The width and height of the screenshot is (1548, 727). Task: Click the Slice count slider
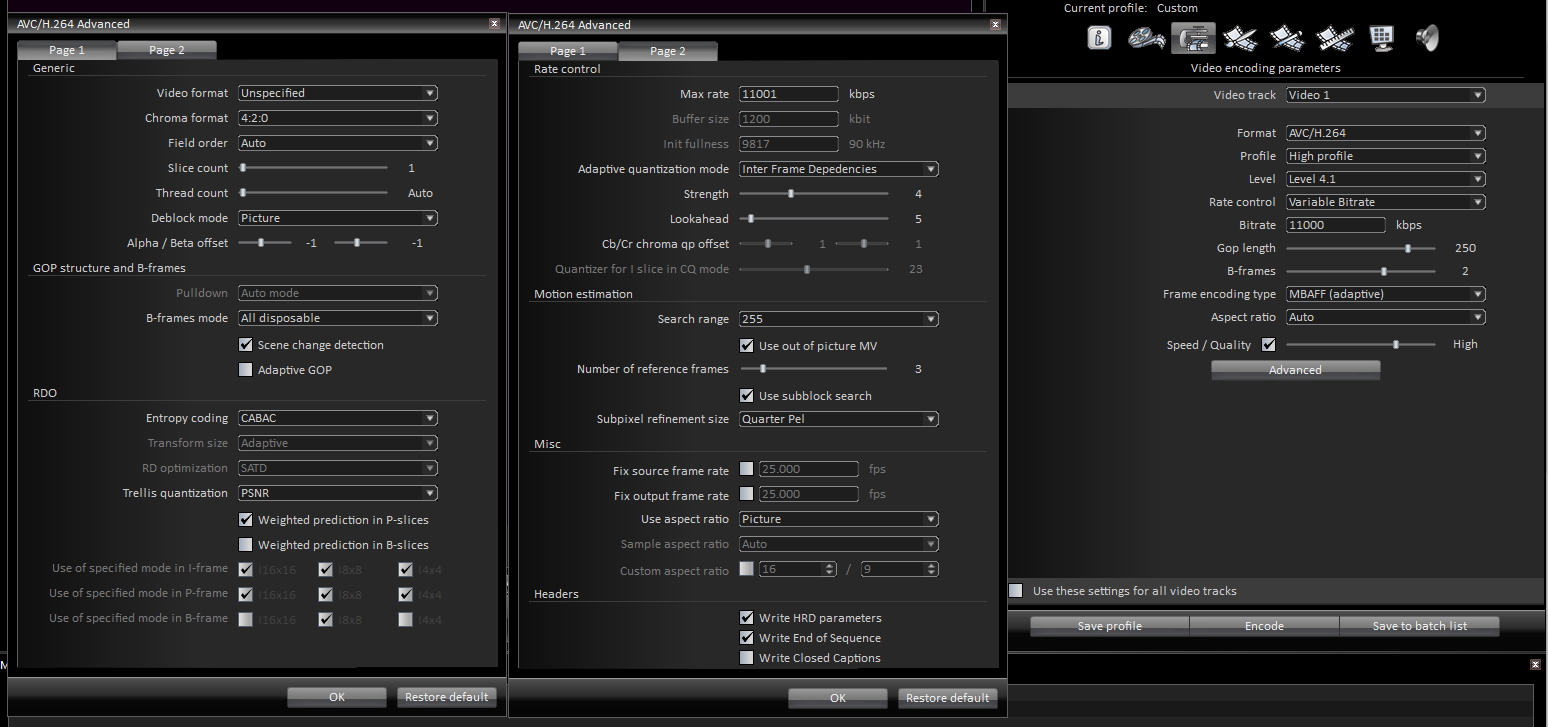click(313, 168)
